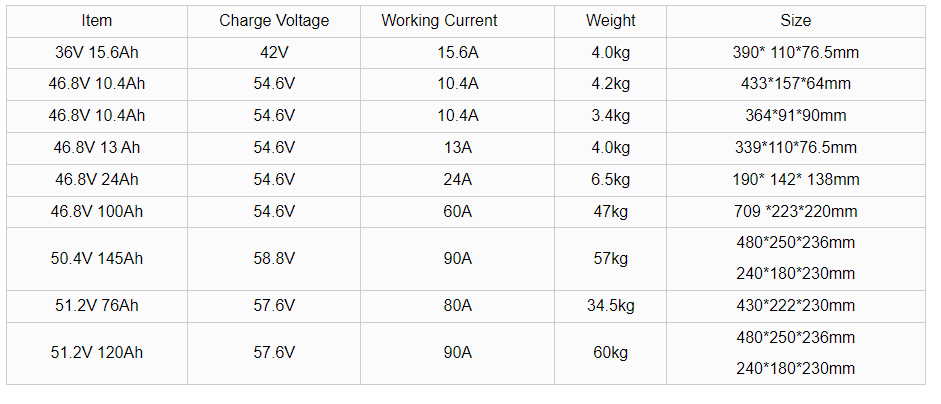This screenshot has width=941, height=404.
Task: Click the 46.8V 13 Ah item cell
Action: [97, 148]
